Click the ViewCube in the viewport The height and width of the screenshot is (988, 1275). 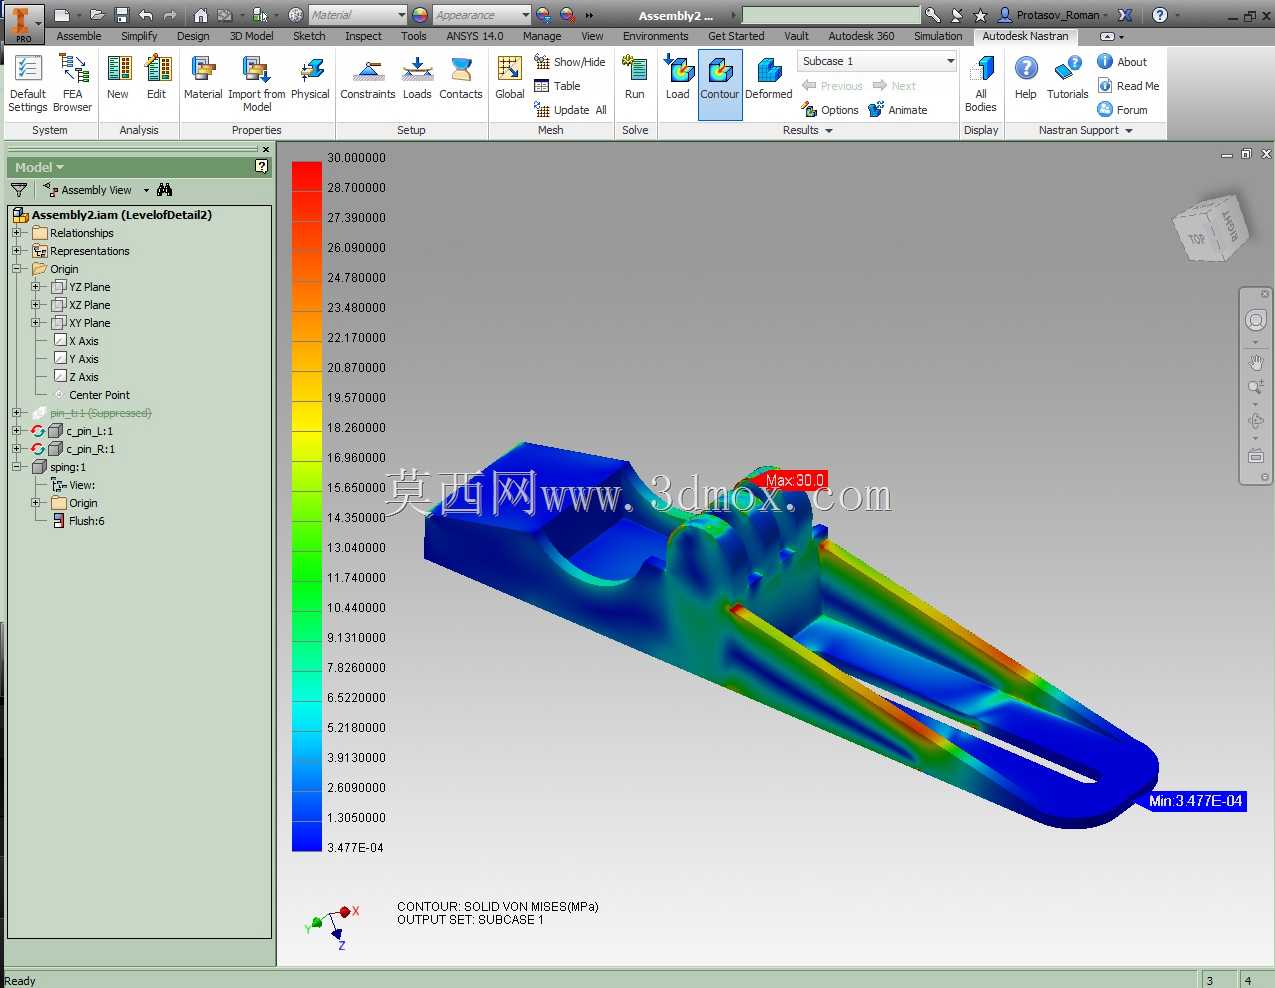point(1210,227)
